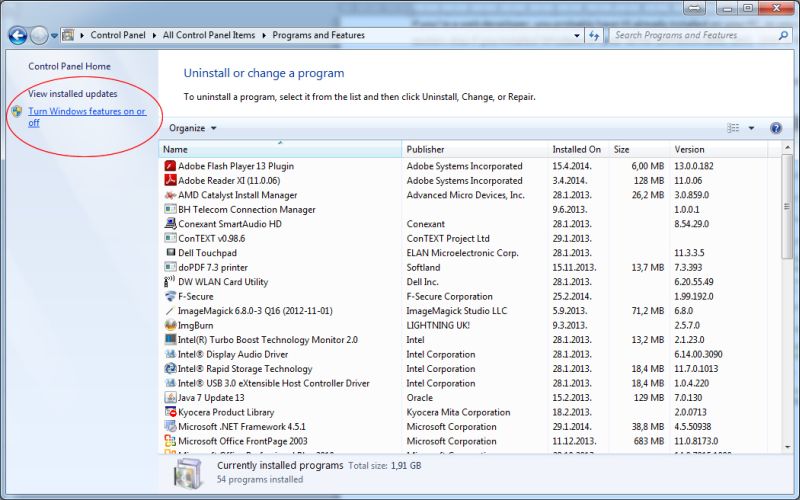Click the Kyocera Product Library icon
This screenshot has width=800, height=500.
point(170,412)
